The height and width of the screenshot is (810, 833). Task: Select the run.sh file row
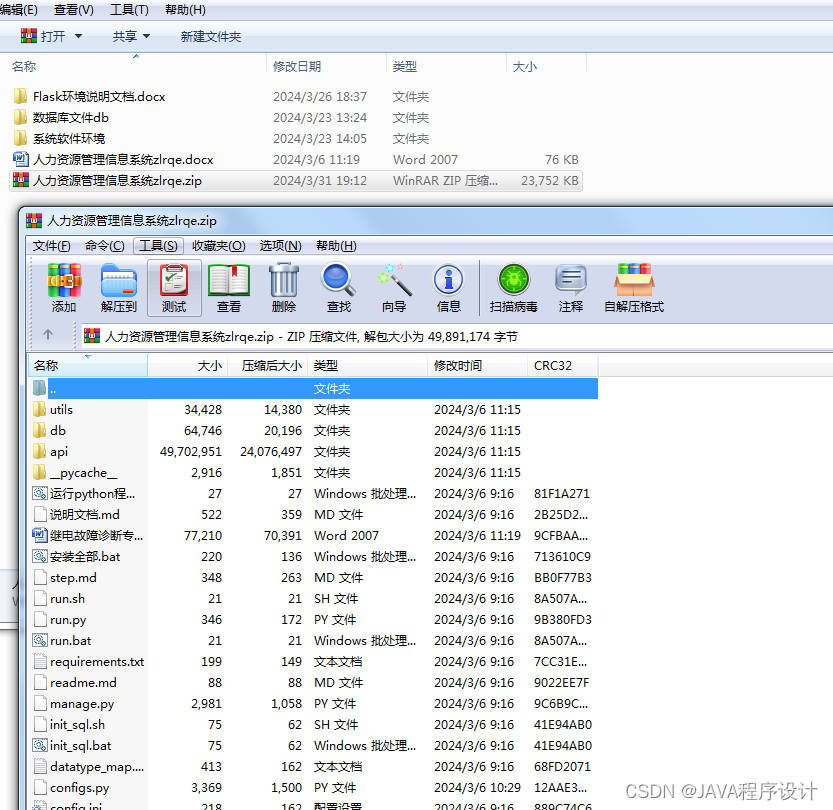313,599
